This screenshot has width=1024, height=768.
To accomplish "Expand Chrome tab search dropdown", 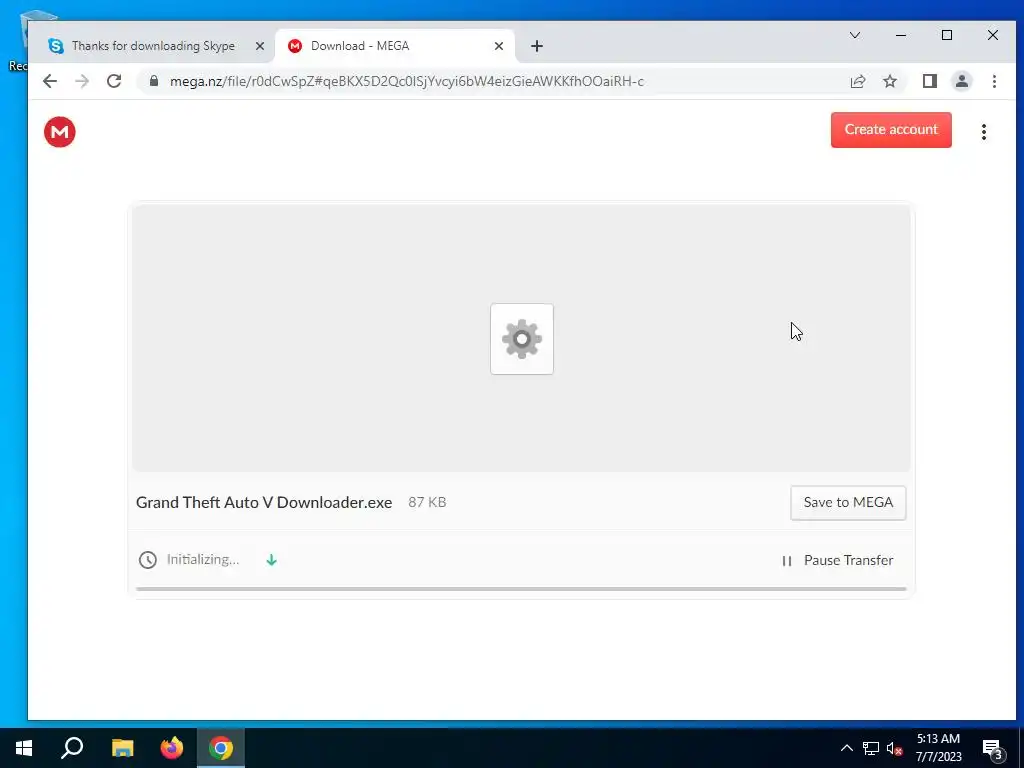I will point(855,35).
